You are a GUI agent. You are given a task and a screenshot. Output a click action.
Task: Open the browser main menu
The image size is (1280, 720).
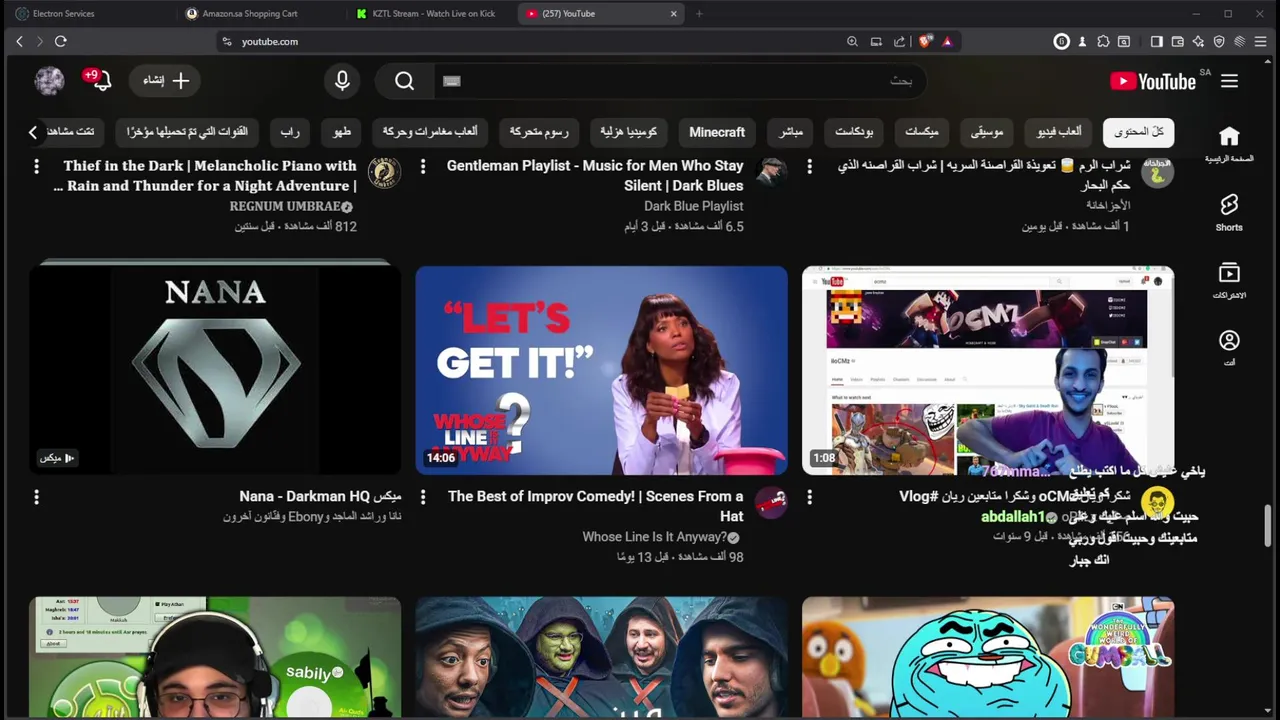click(1261, 41)
